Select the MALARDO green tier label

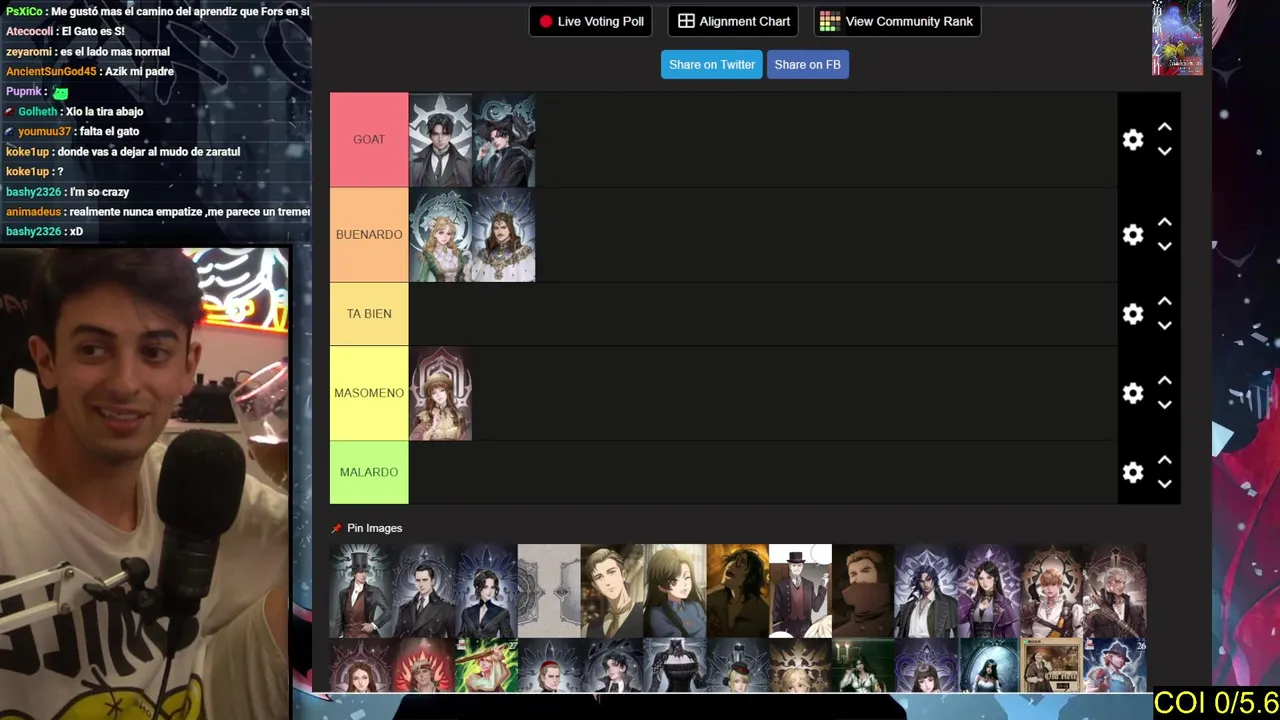click(369, 472)
